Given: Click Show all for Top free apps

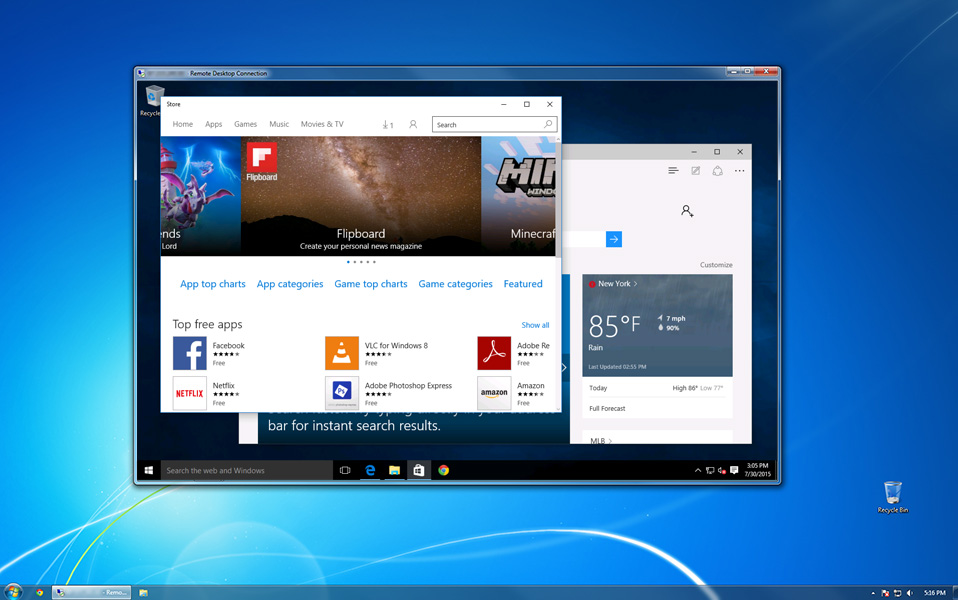Looking at the screenshot, I should point(535,325).
